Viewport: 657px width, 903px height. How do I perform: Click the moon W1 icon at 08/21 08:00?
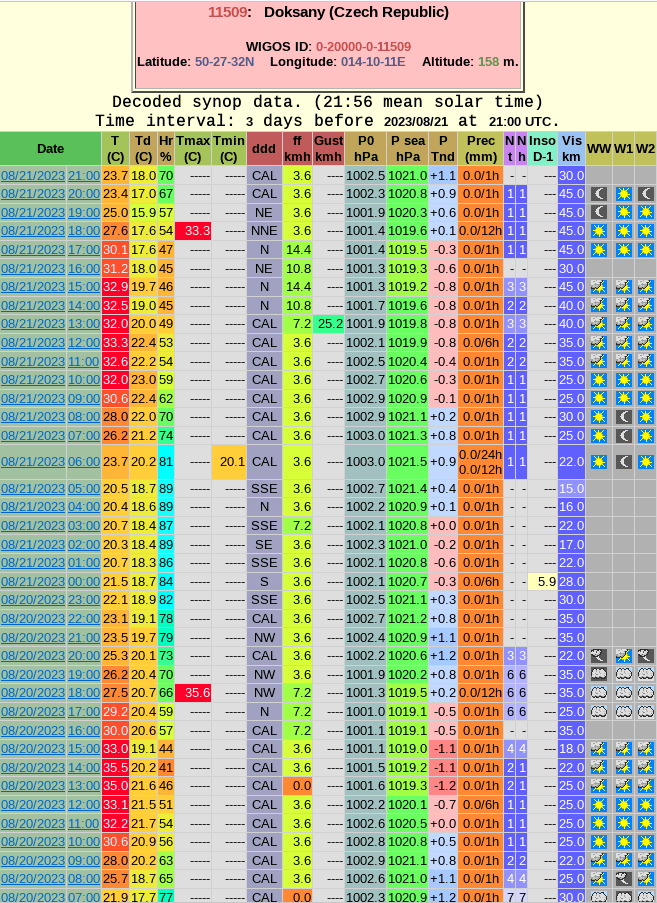tap(623, 417)
